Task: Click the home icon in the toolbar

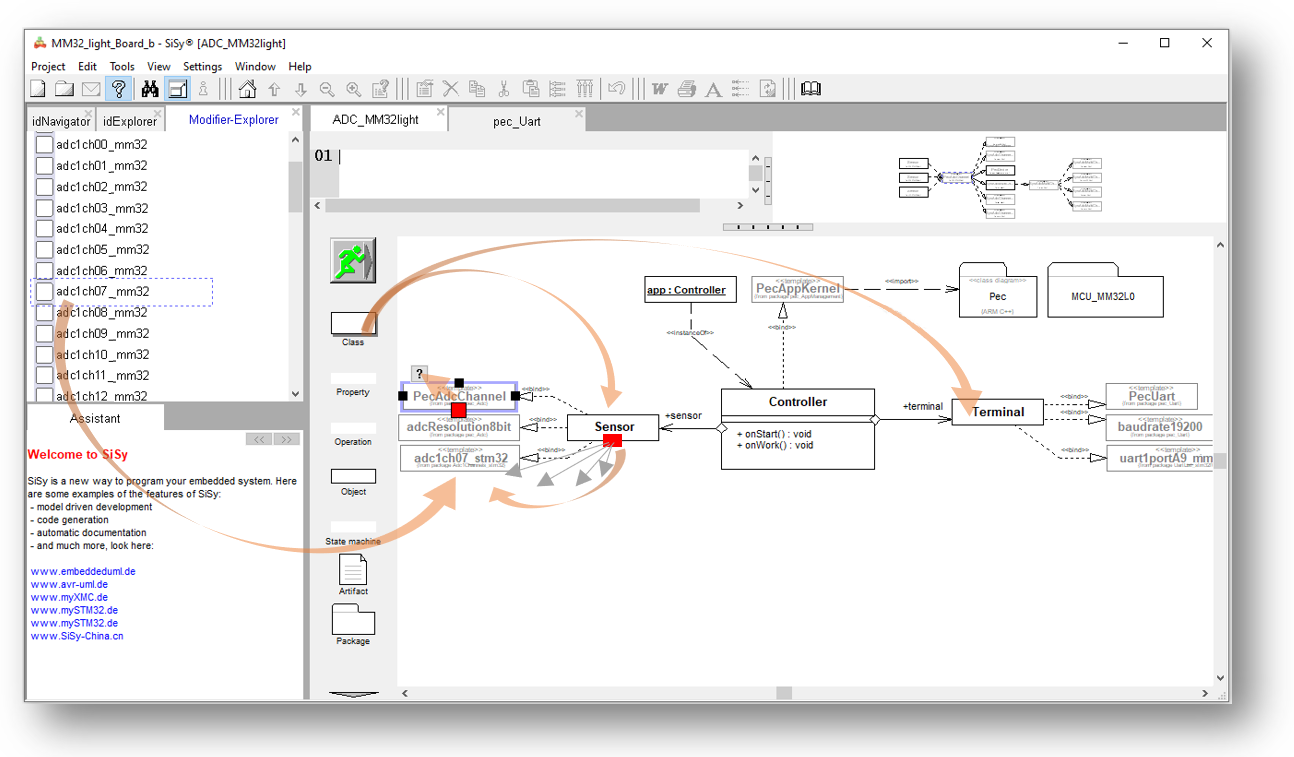Action: pos(247,89)
